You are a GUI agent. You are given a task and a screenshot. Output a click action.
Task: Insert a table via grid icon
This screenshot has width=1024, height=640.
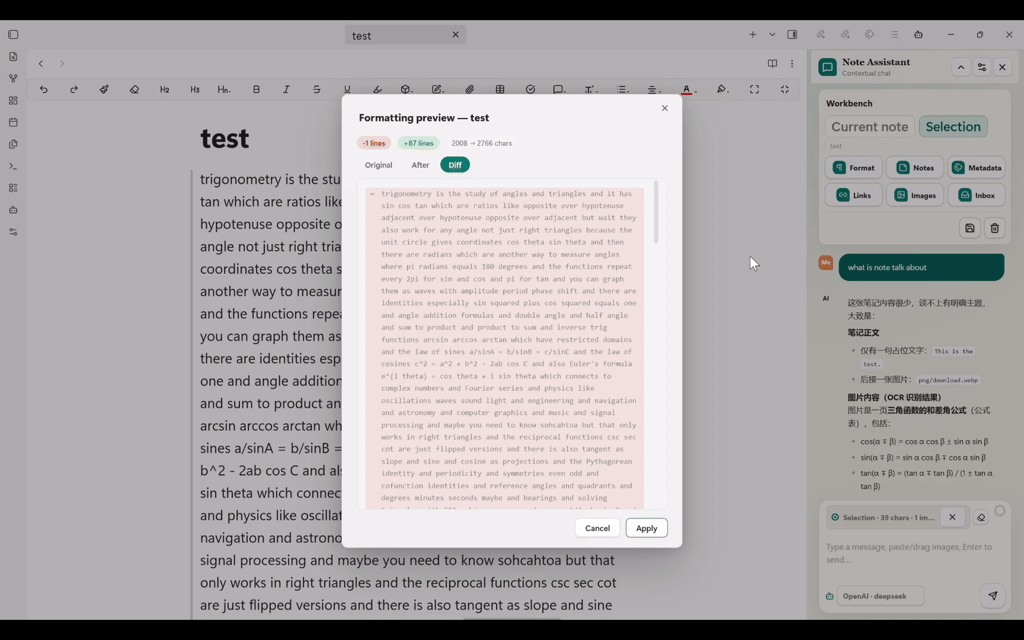click(x=500, y=89)
